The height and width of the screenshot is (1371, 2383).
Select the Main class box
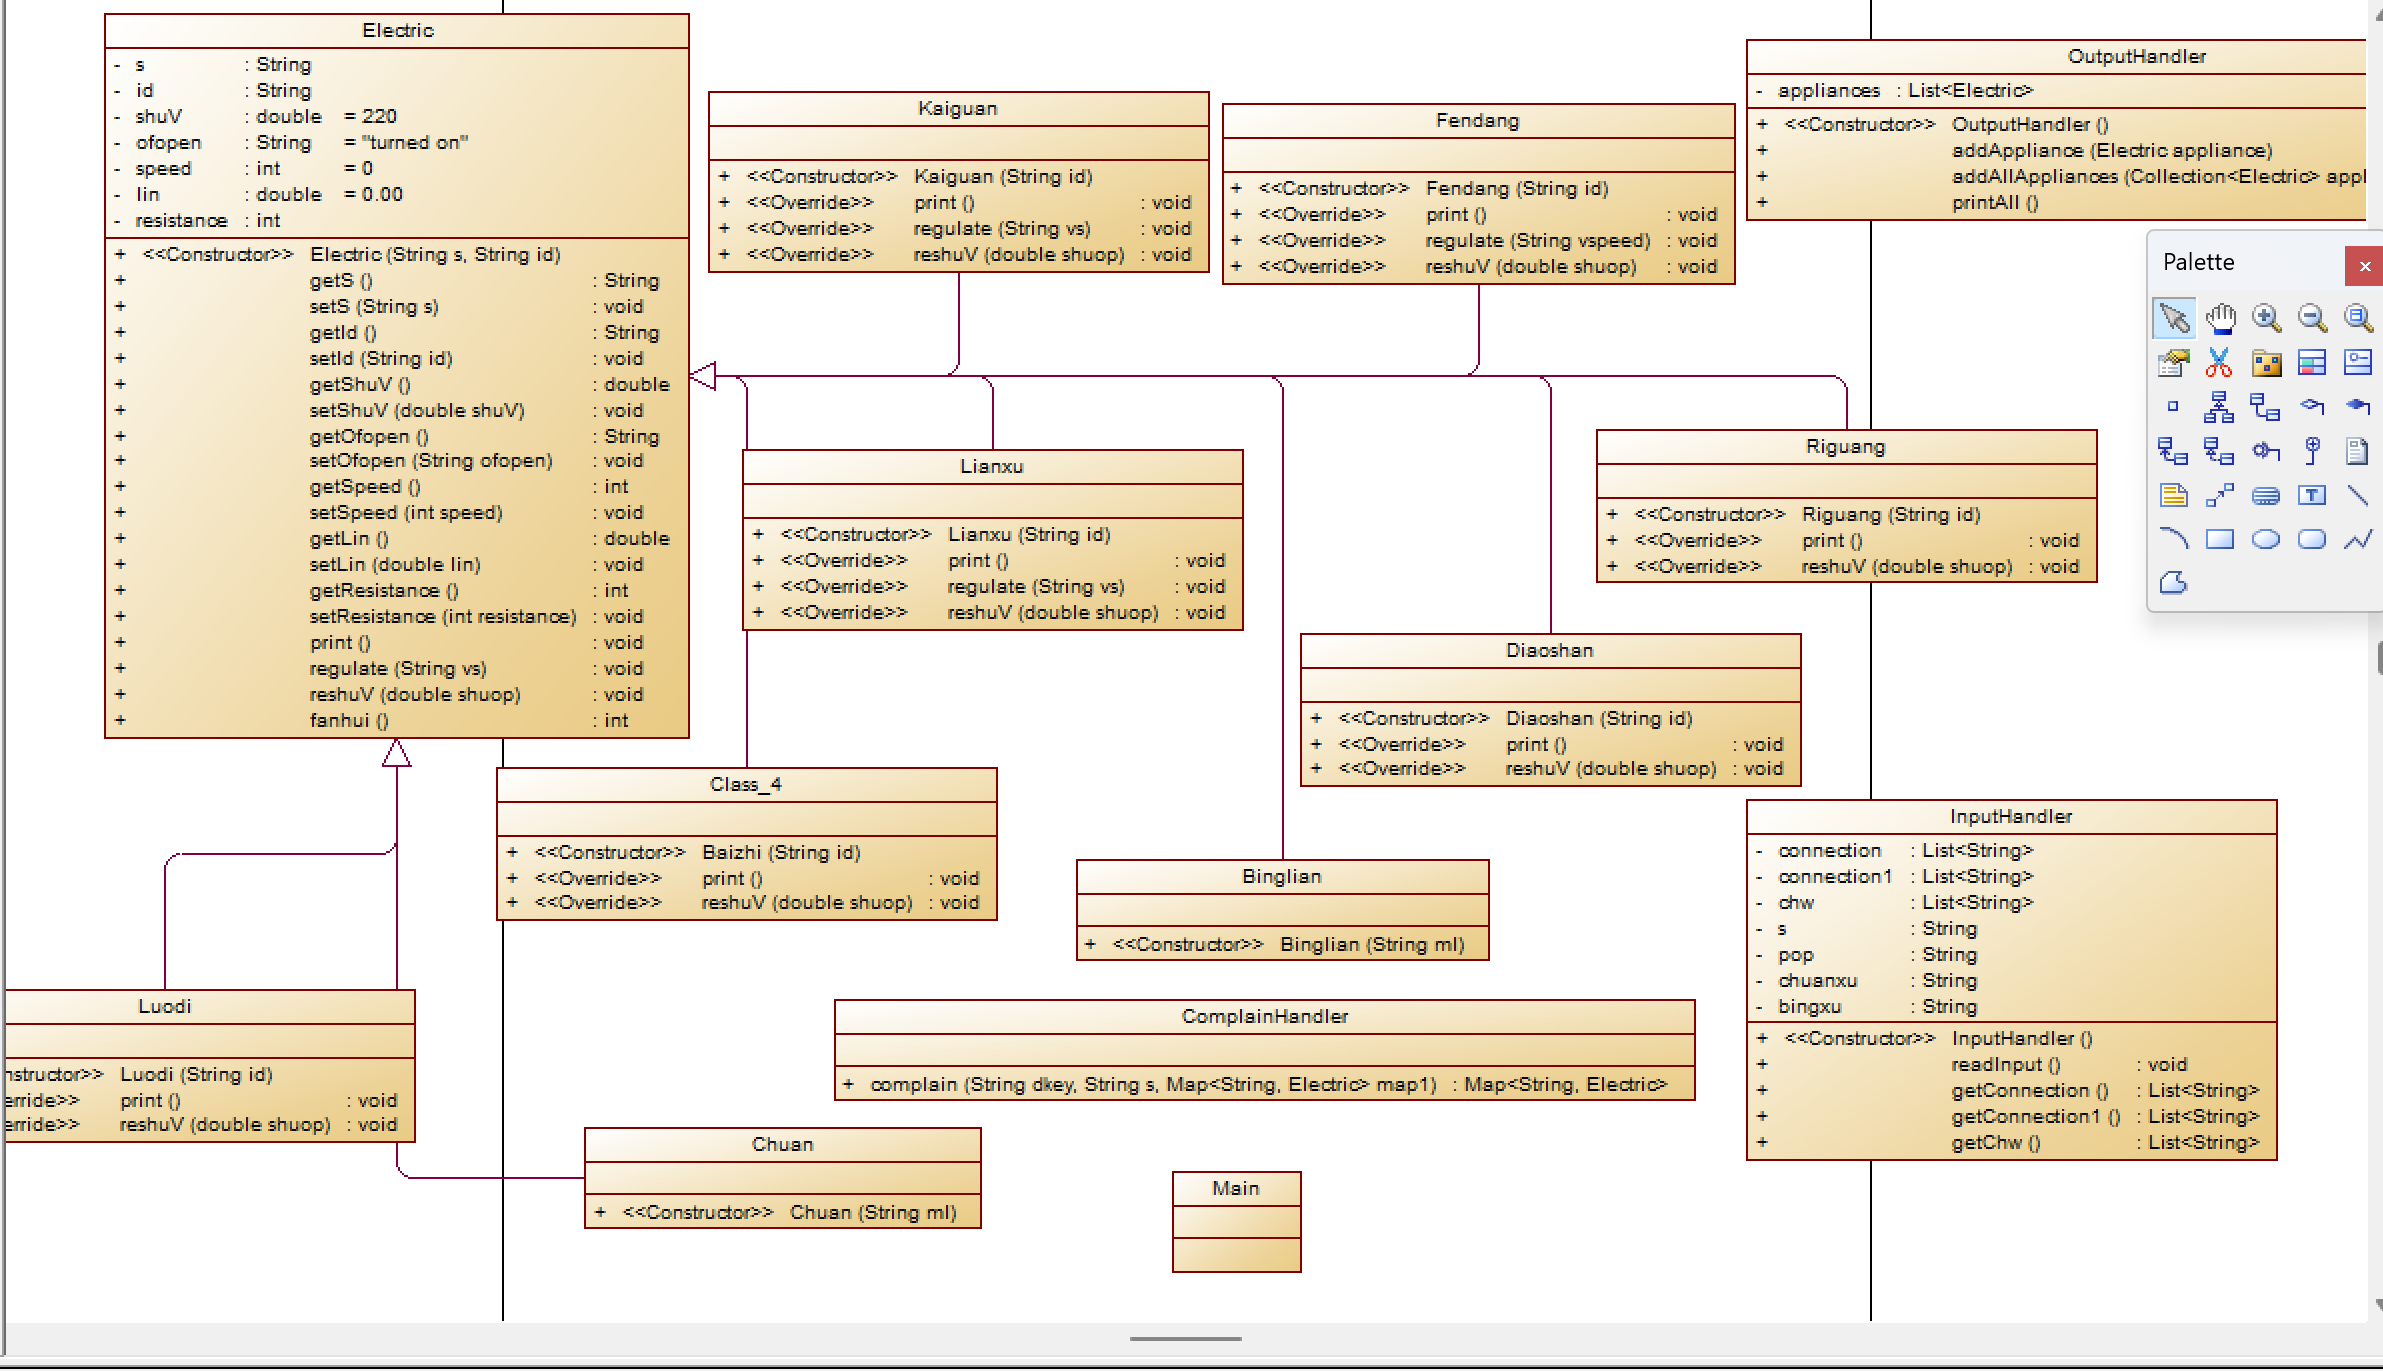tap(1236, 1189)
